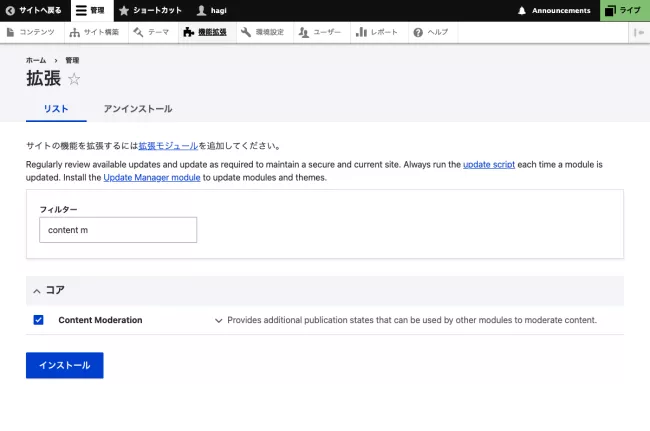The height and width of the screenshot is (431, 650).
Task: Click the ライブ workspace label
Action: 630,10
